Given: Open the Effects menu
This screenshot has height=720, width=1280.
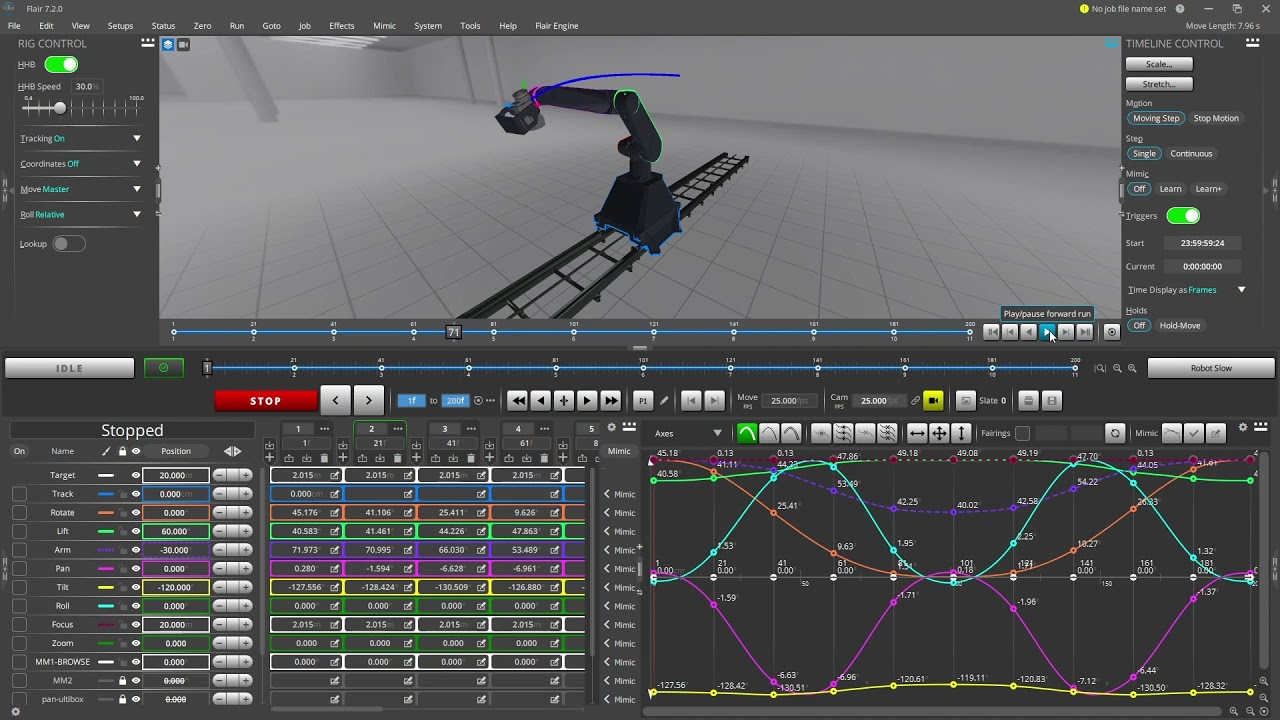Looking at the screenshot, I should tap(341, 25).
